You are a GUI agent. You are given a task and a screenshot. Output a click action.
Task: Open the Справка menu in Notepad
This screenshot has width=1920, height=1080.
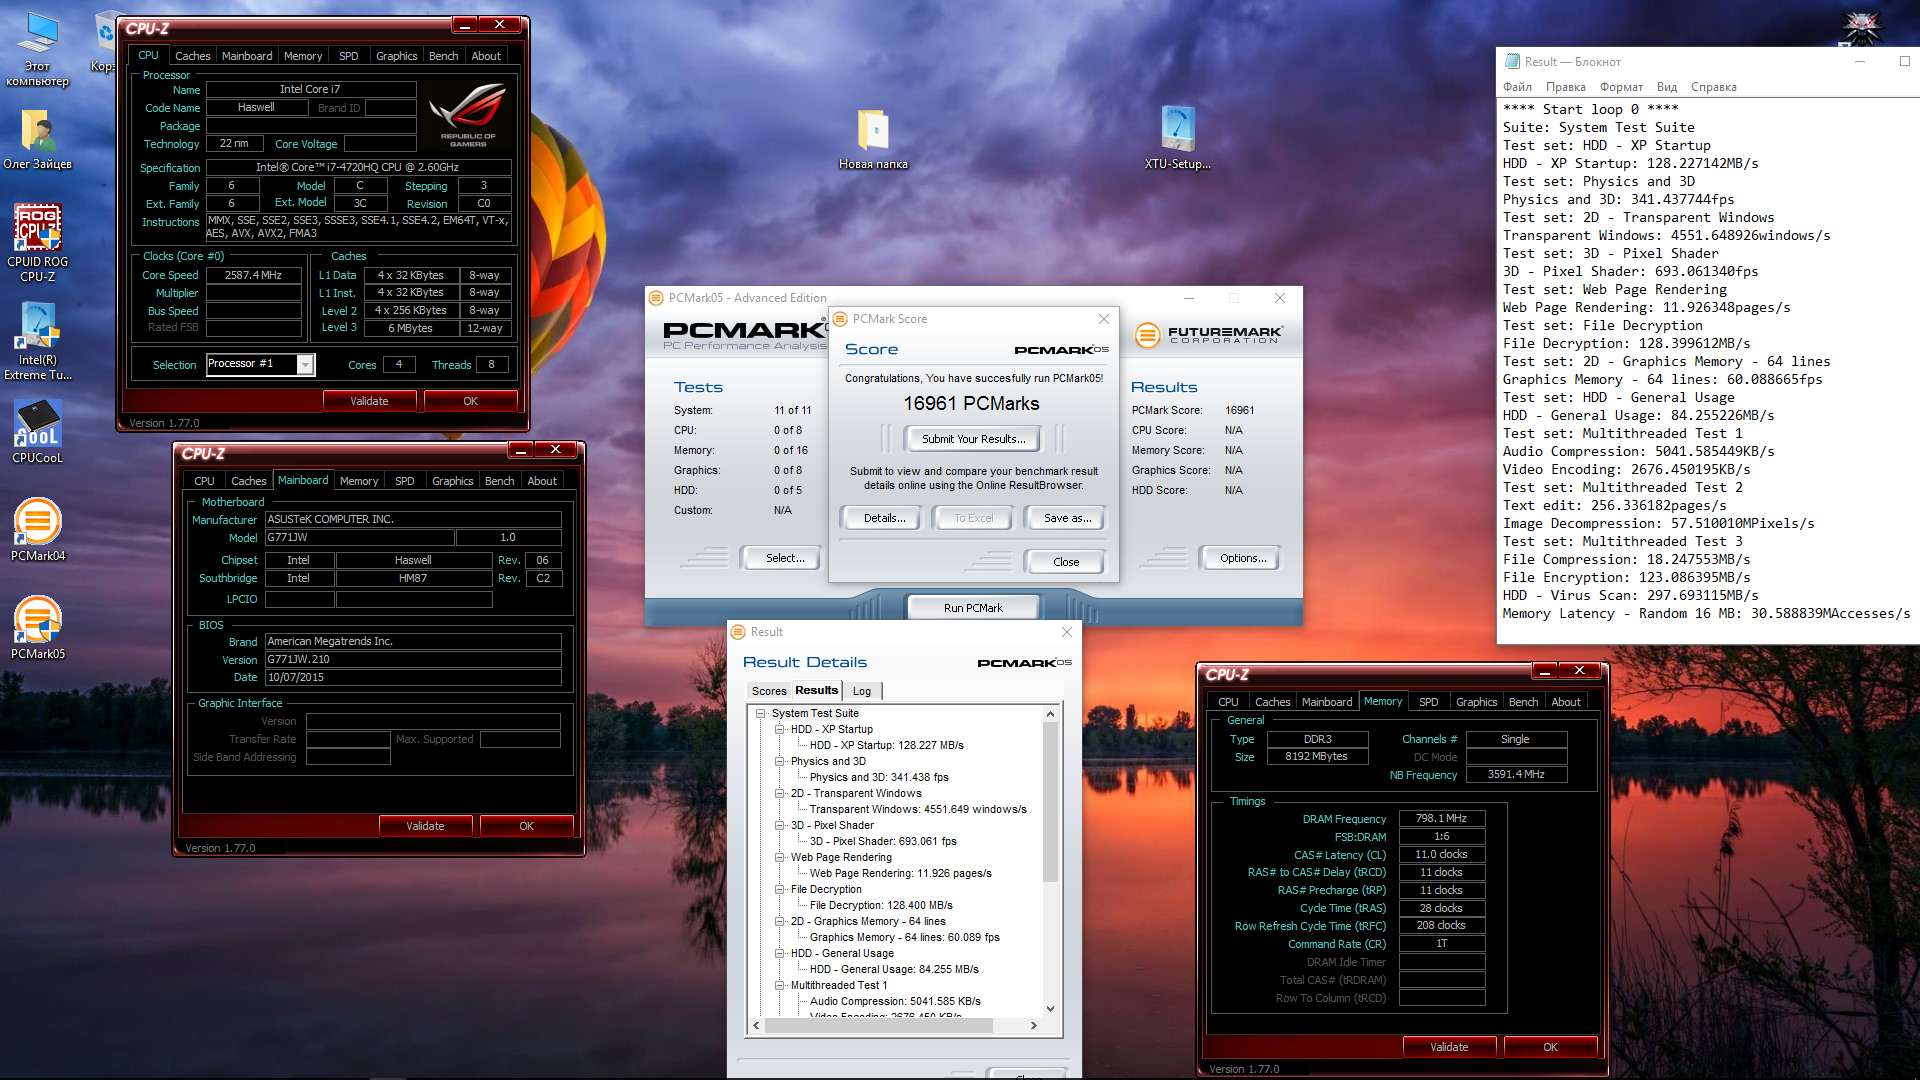tap(1713, 87)
